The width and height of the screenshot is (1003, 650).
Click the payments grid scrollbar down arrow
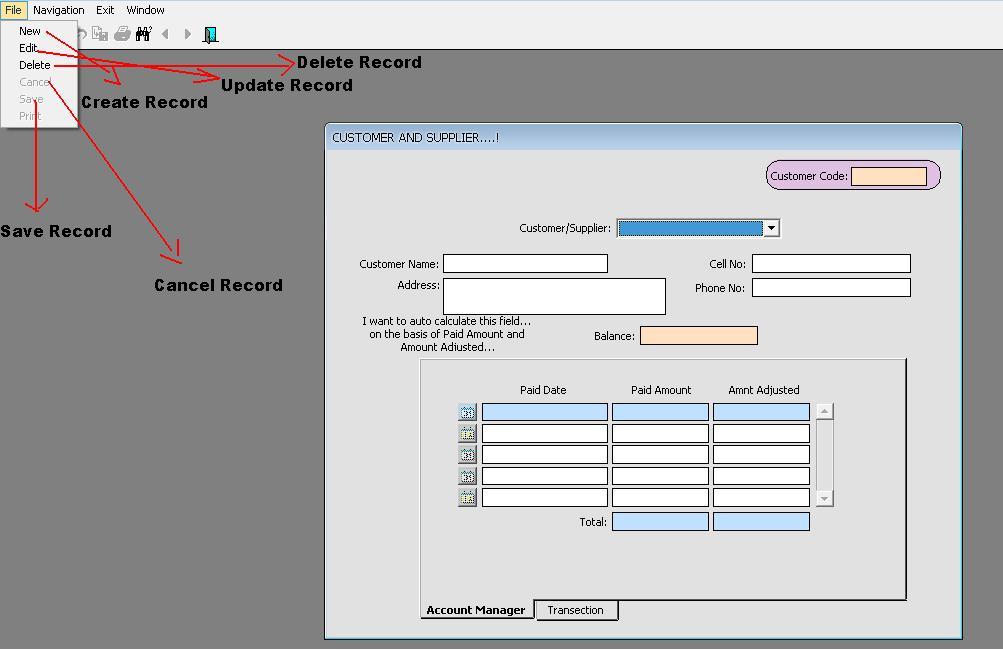(824, 498)
